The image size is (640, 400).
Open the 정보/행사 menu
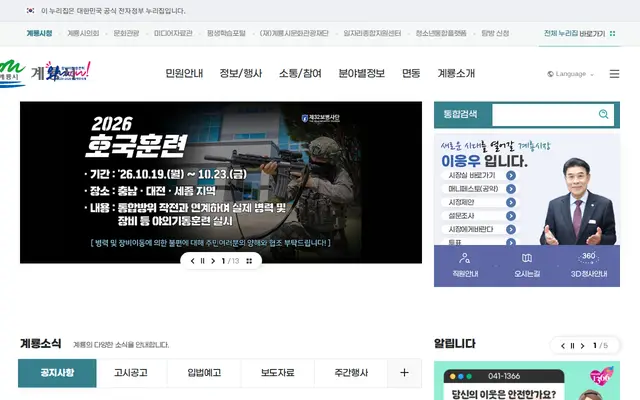click(x=240, y=73)
